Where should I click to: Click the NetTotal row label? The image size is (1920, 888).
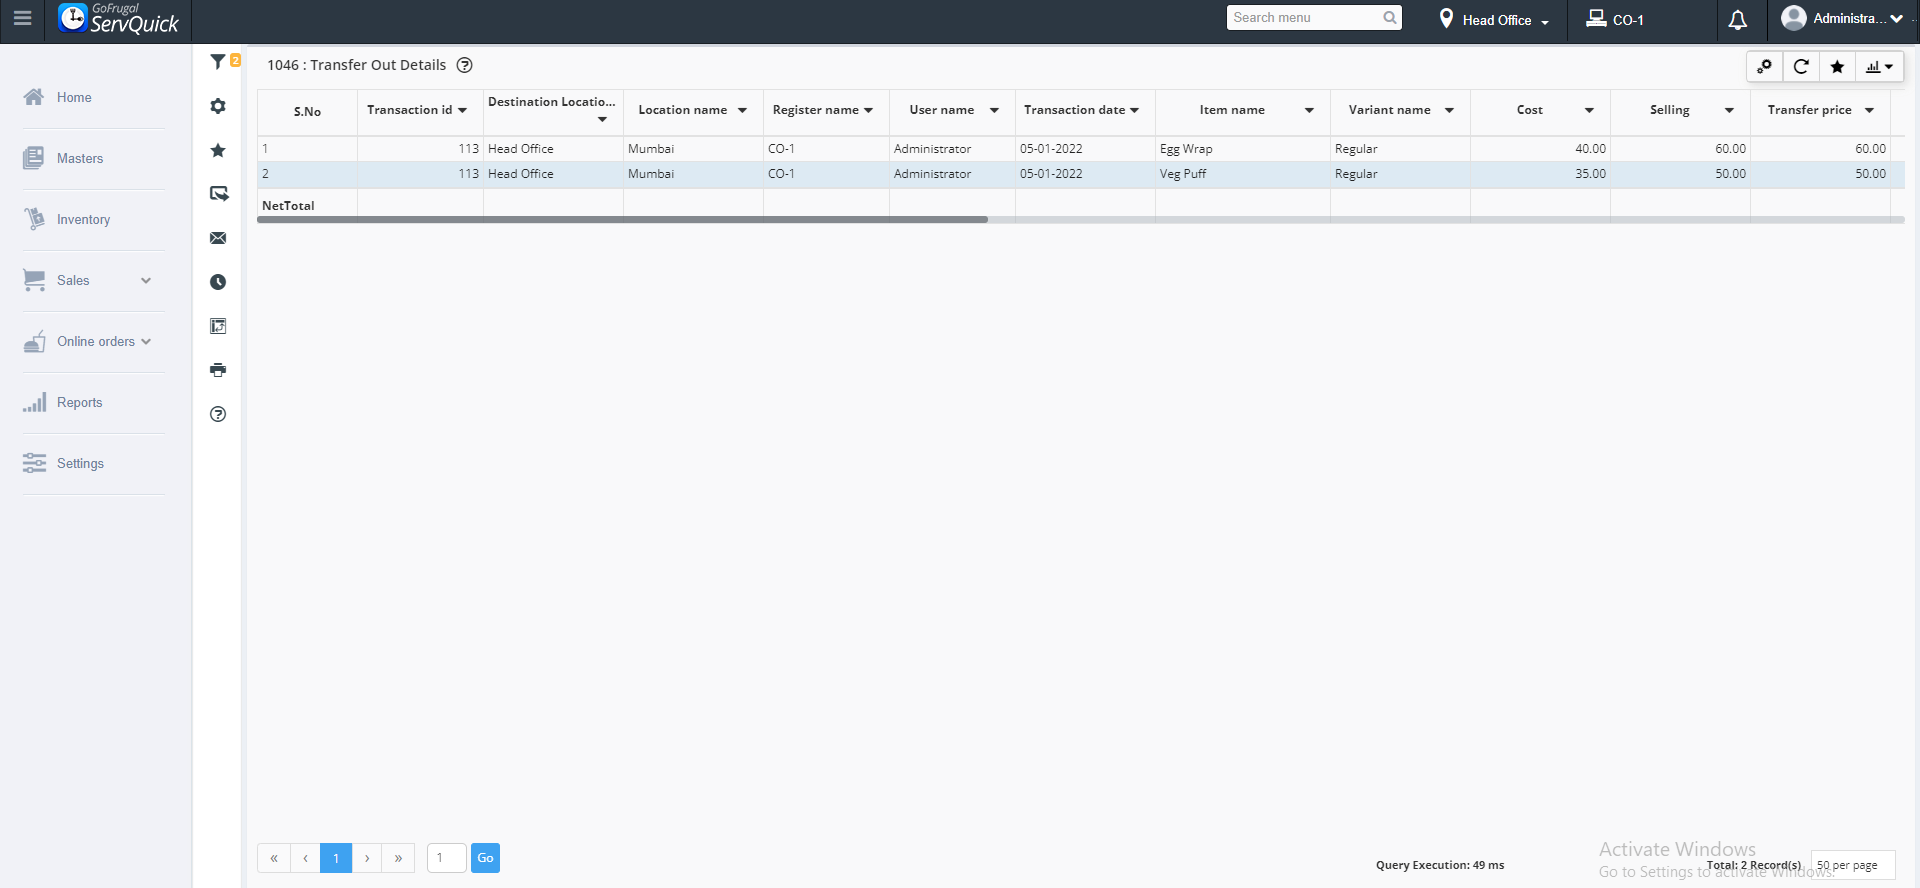pyautogui.click(x=288, y=206)
